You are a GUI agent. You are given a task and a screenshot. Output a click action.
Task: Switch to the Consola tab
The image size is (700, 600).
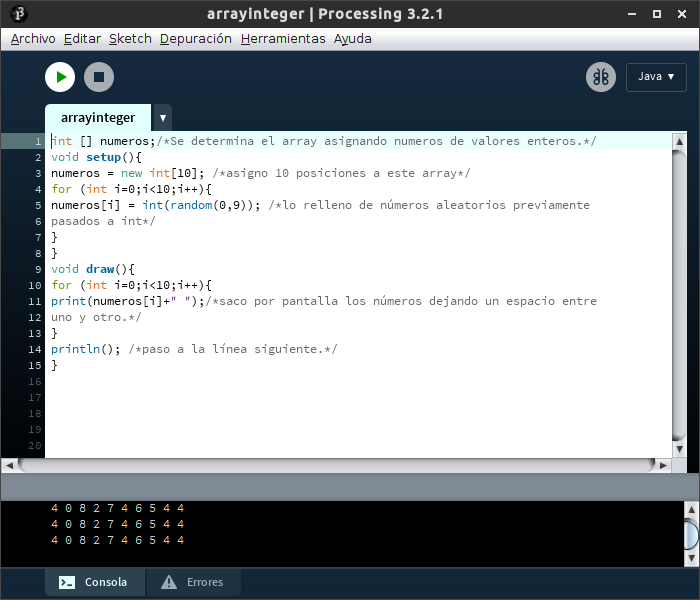pos(95,582)
